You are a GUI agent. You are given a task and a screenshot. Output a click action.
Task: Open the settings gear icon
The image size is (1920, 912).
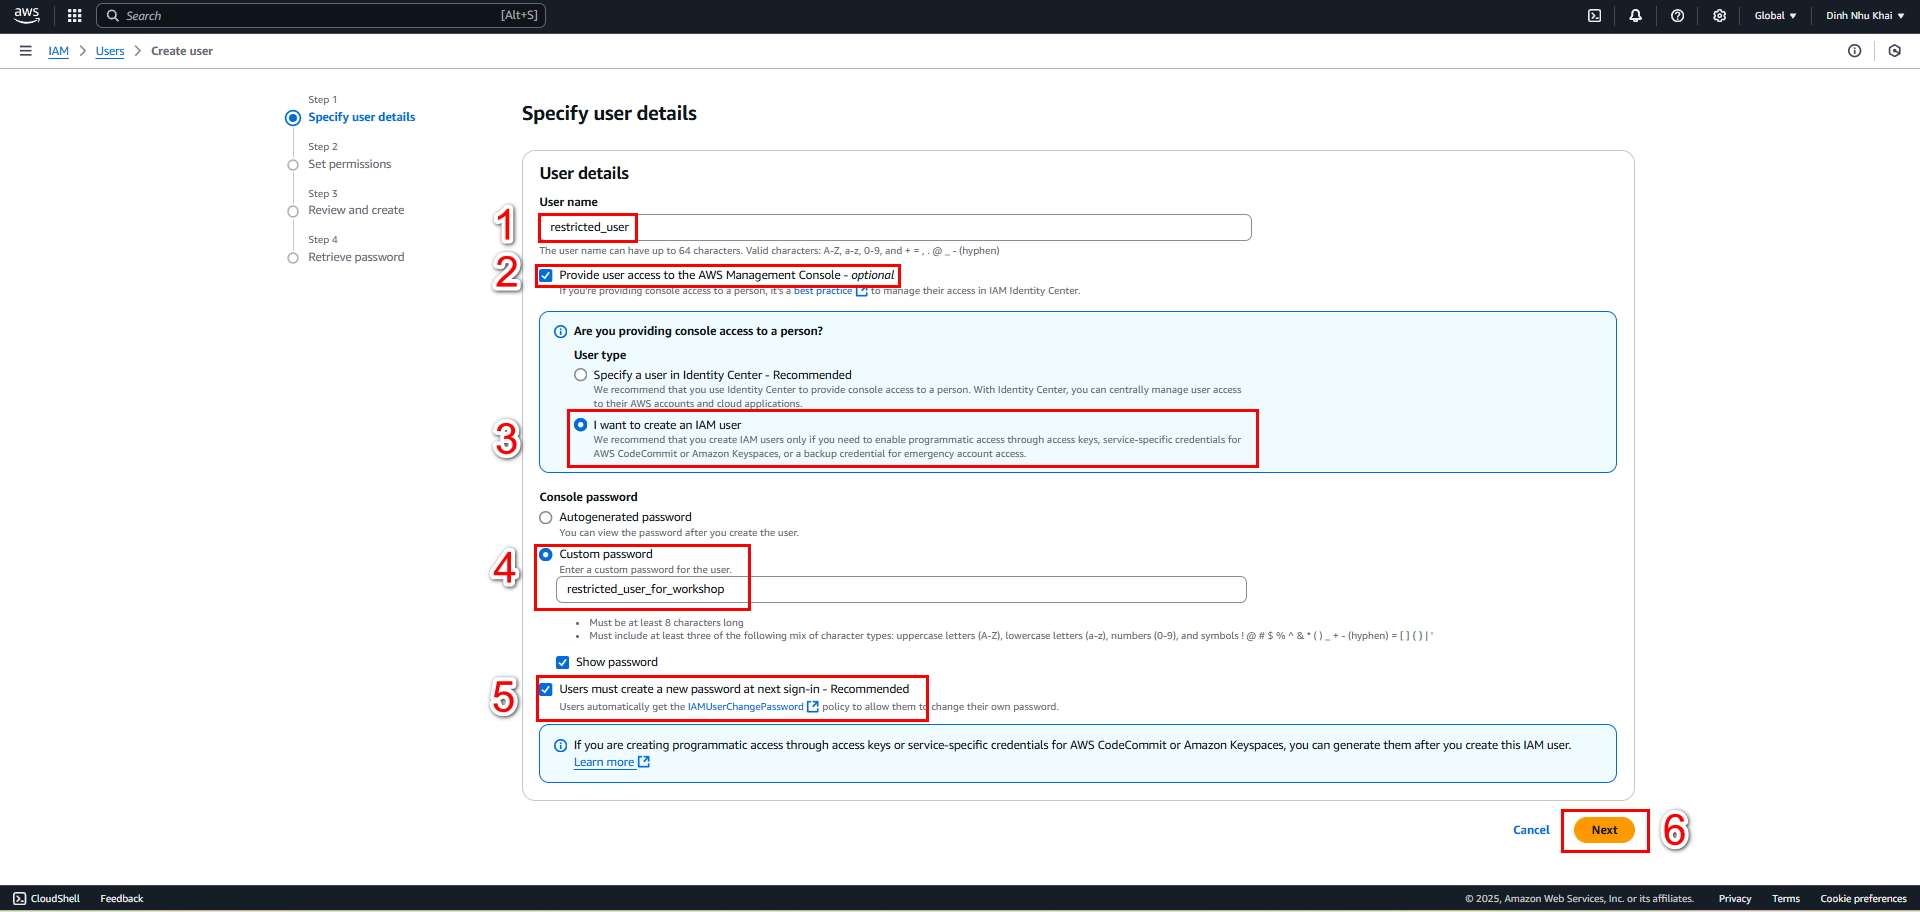(1720, 15)
